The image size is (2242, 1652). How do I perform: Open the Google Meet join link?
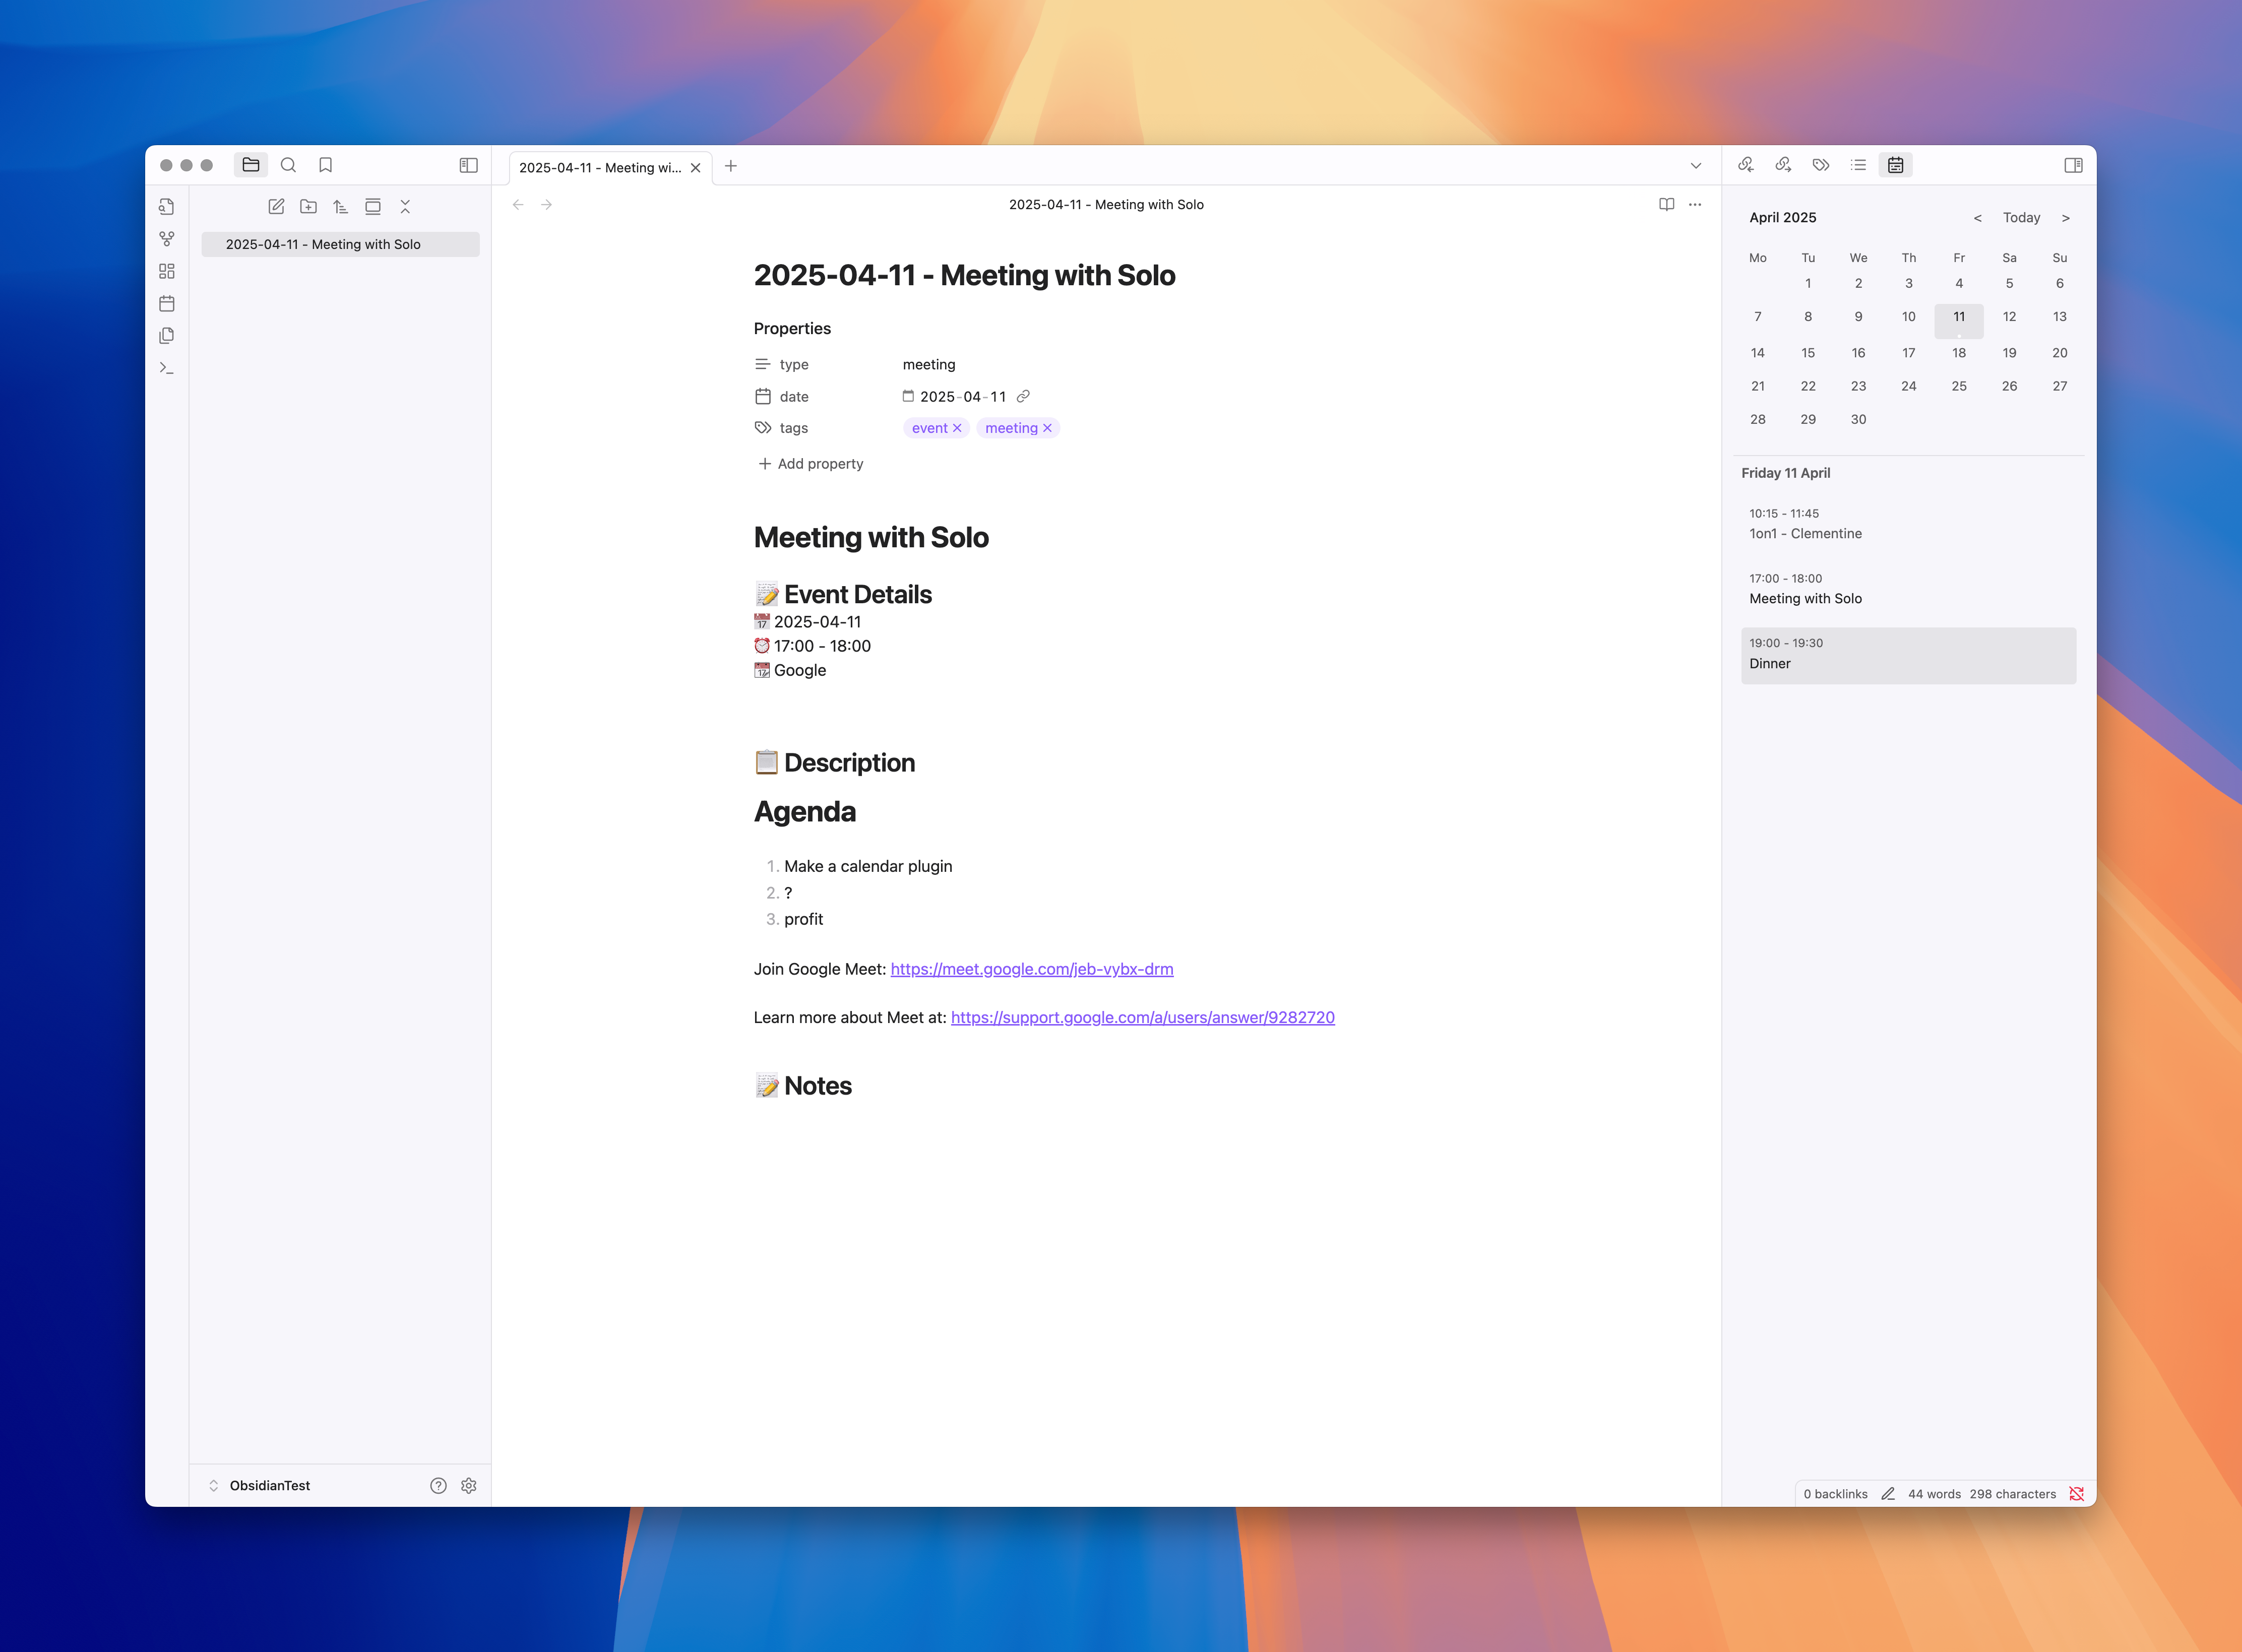(1031, 969)
